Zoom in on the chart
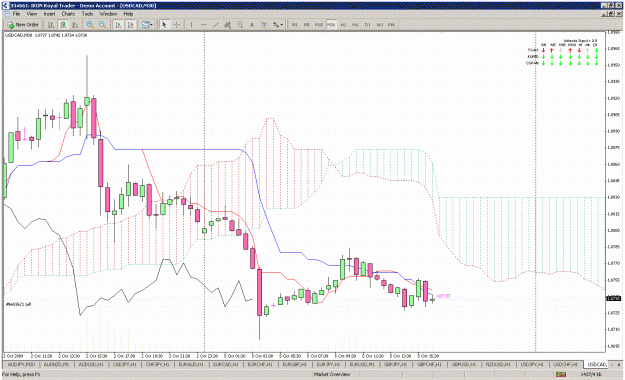 click(x=90, y=25)
